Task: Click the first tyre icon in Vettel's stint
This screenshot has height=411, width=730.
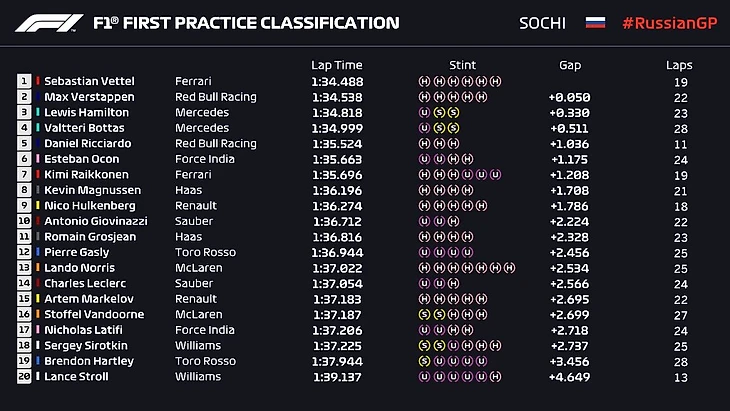Action: point(424,81)
